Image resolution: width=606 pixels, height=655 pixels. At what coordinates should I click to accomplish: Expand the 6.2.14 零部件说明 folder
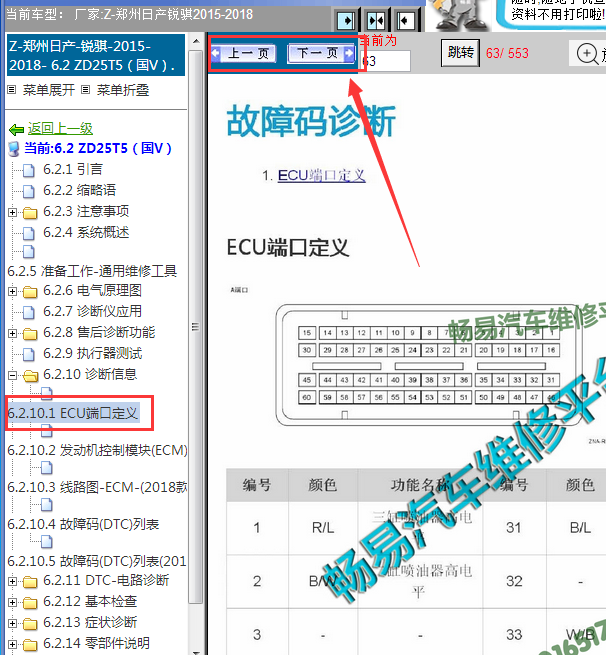pos(13,645)
